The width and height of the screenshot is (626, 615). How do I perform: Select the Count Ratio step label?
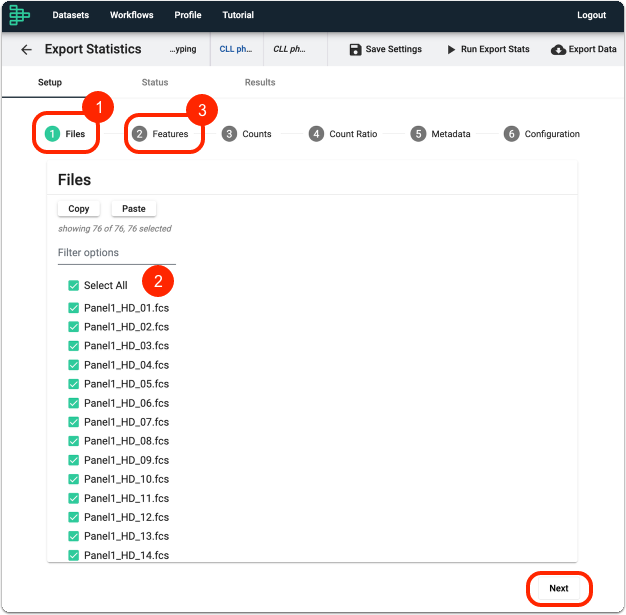[353, 134]
